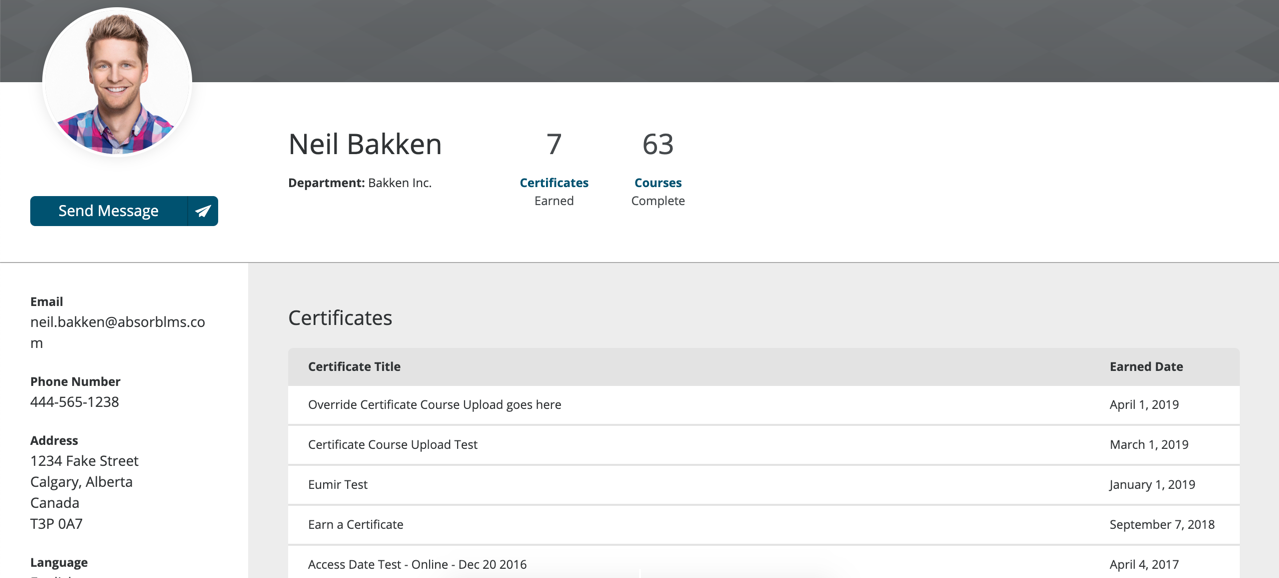
Task: Click the paper plane icon on Send Message
Action: click(203, 211)
